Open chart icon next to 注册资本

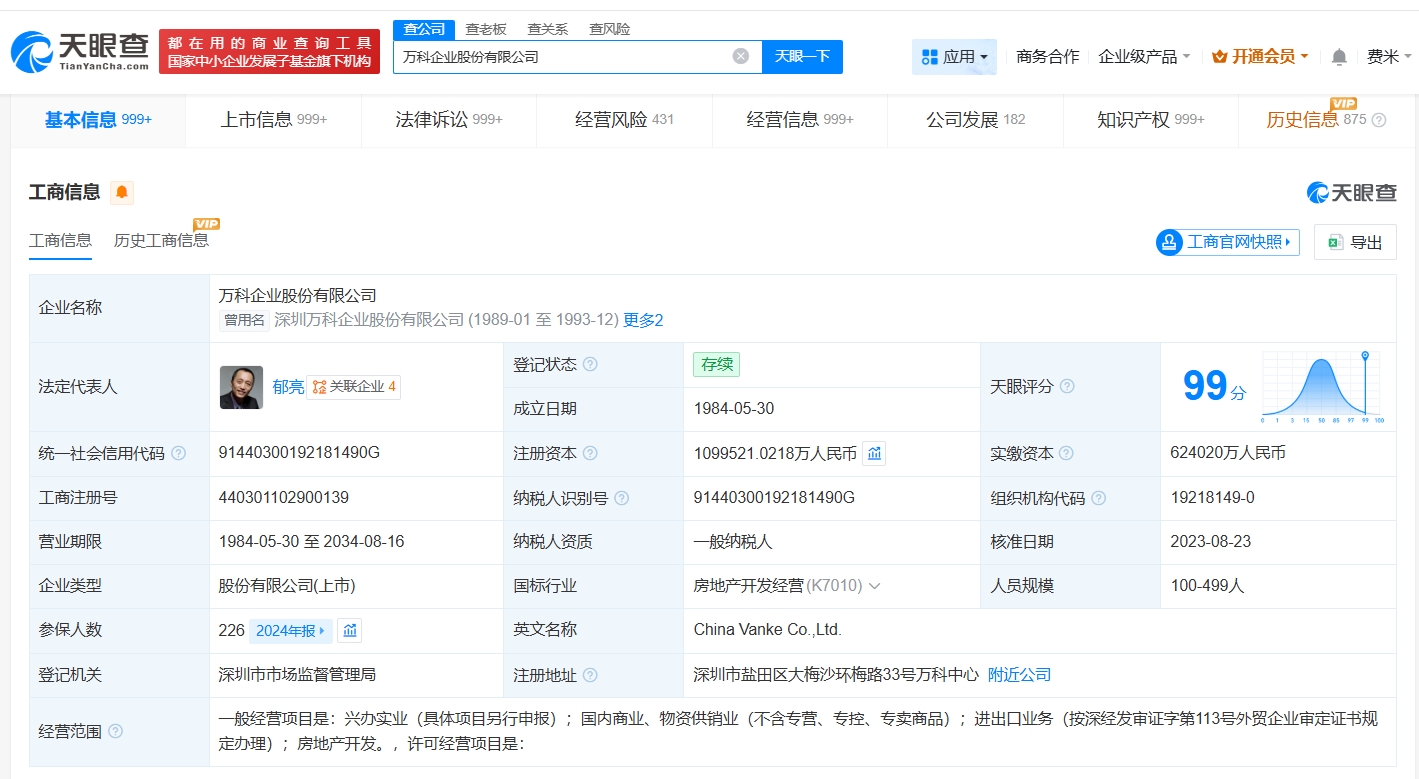click(874, 453)
